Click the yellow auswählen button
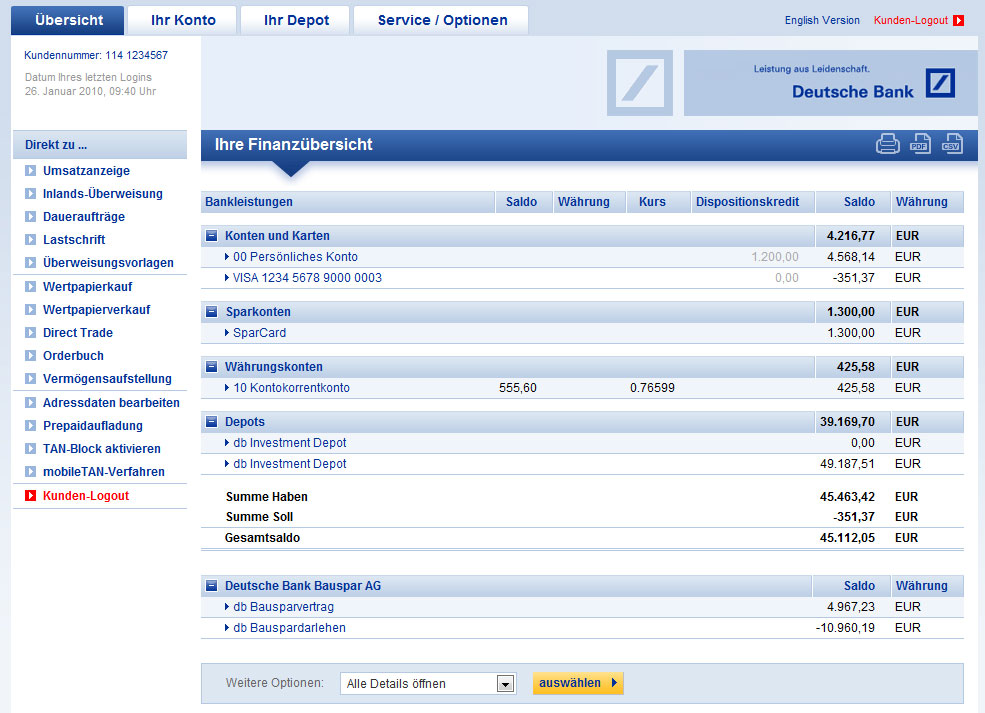 578,683
